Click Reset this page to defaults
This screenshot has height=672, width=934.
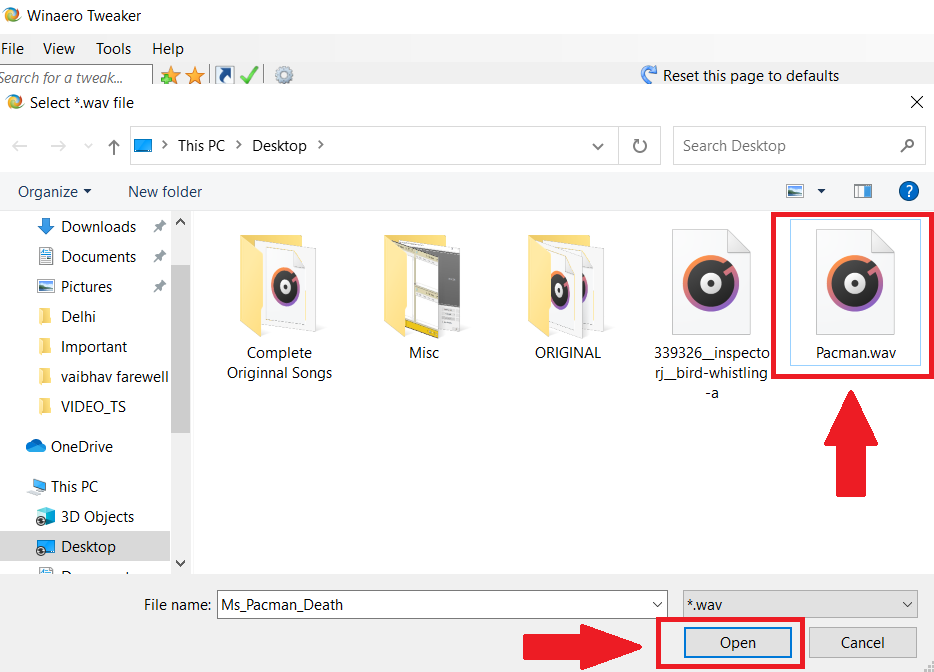click(x=740, y=76)
